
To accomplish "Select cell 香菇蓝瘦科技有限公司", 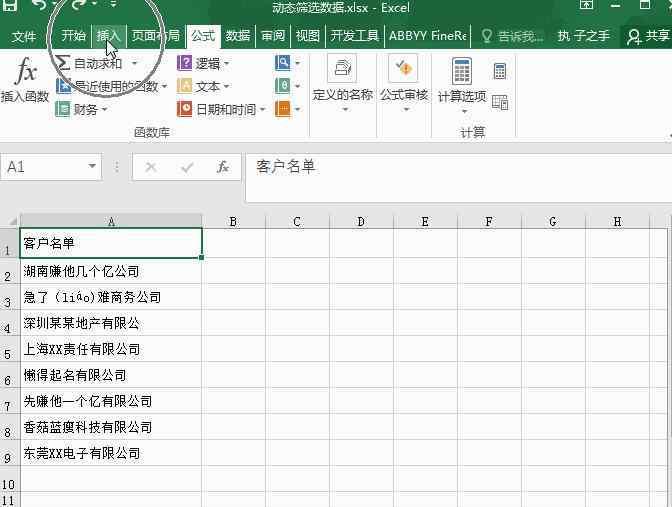I will click(111, 427).
